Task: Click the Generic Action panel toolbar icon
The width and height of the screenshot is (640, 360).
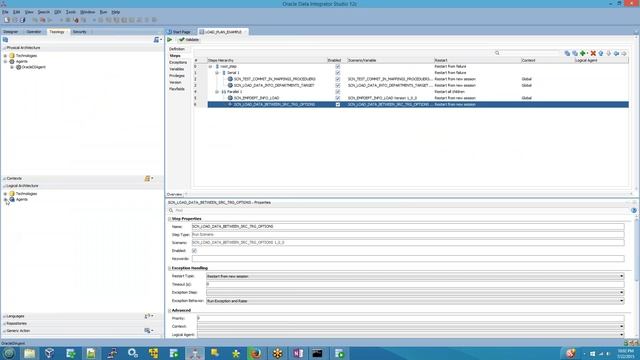Action: 148,331
